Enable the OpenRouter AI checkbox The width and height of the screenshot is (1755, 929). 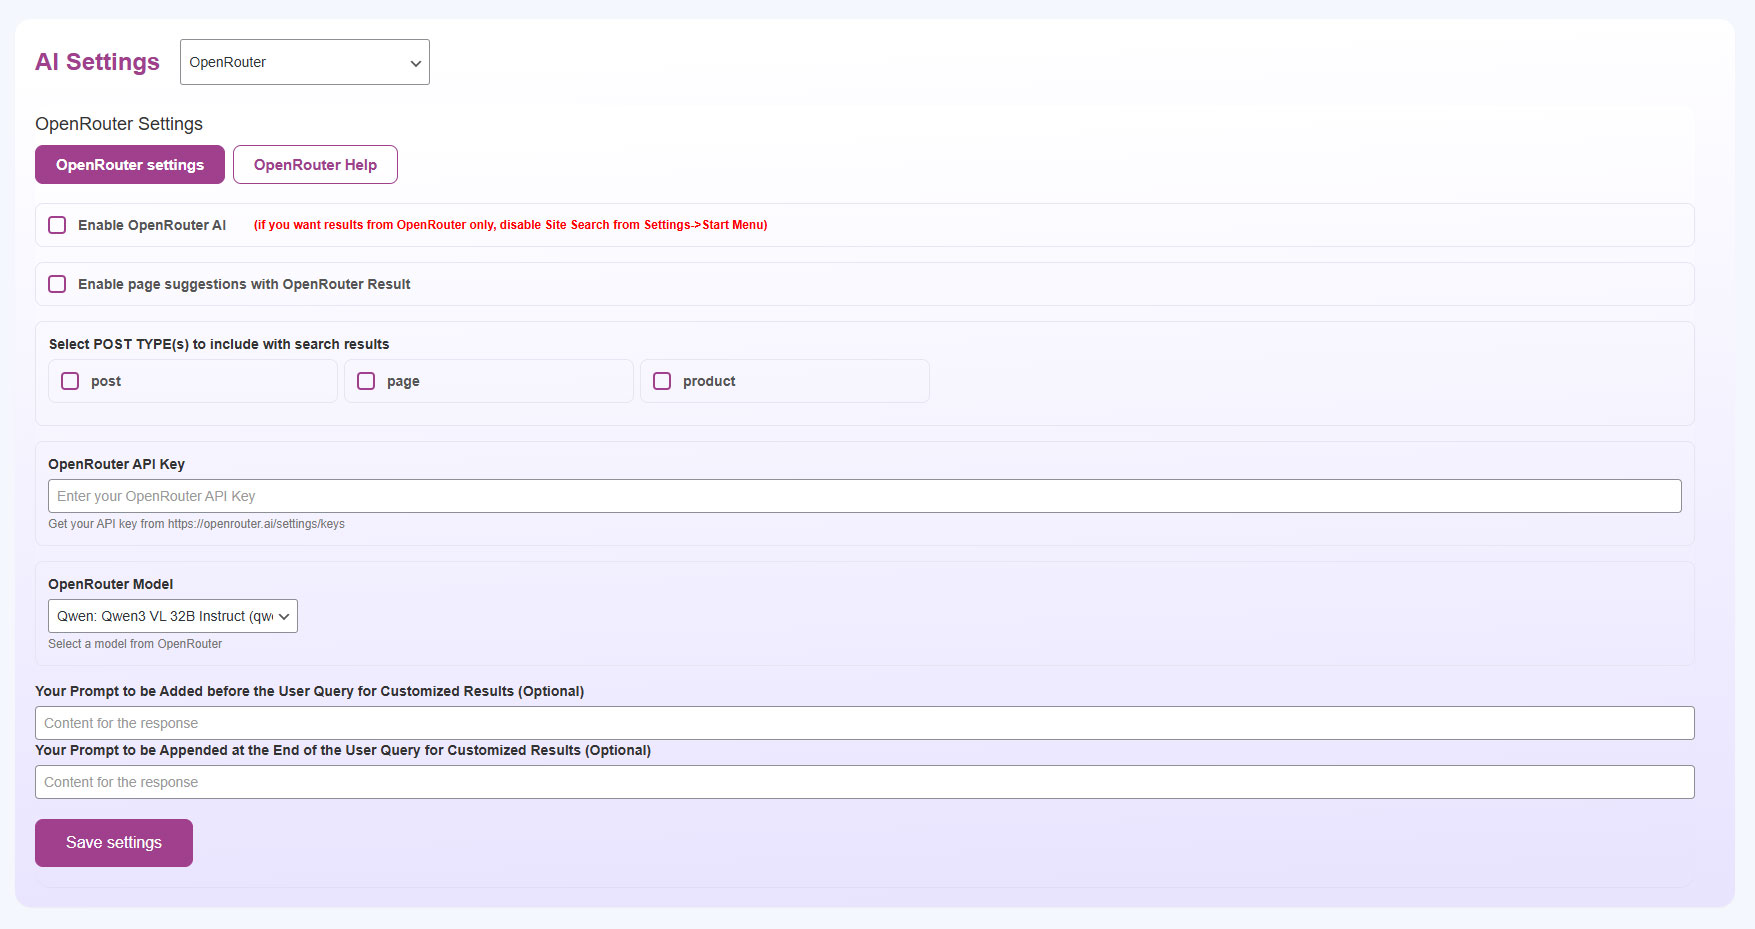coord(58,225)
